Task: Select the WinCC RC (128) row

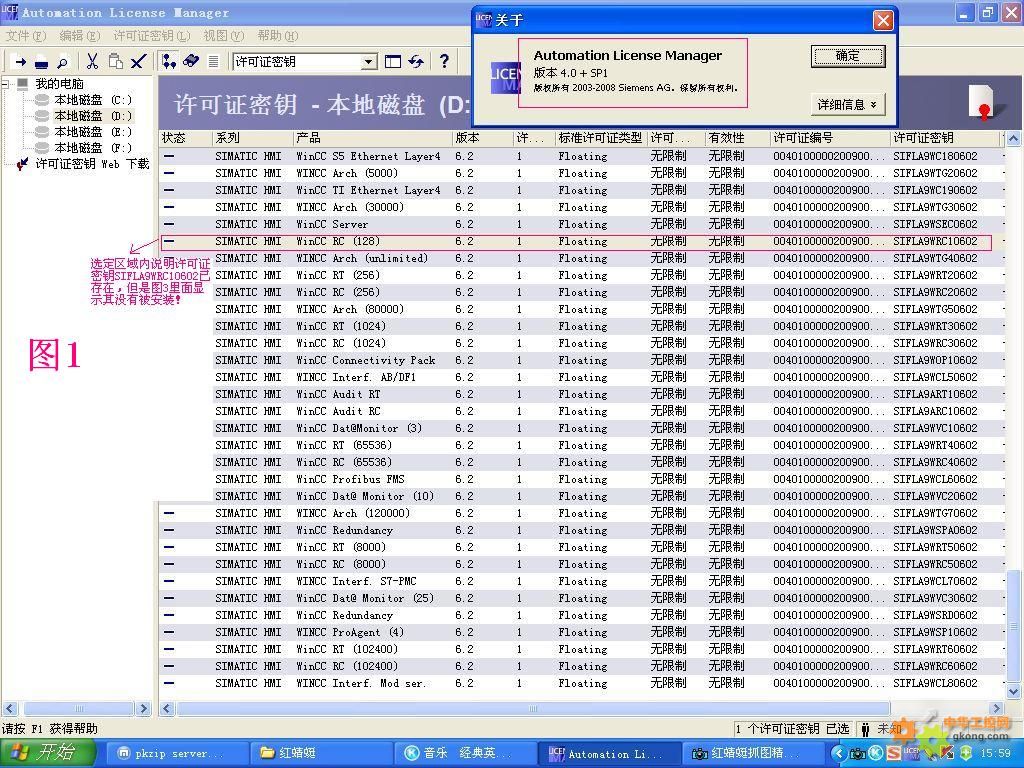Action: tap(581, 241)
